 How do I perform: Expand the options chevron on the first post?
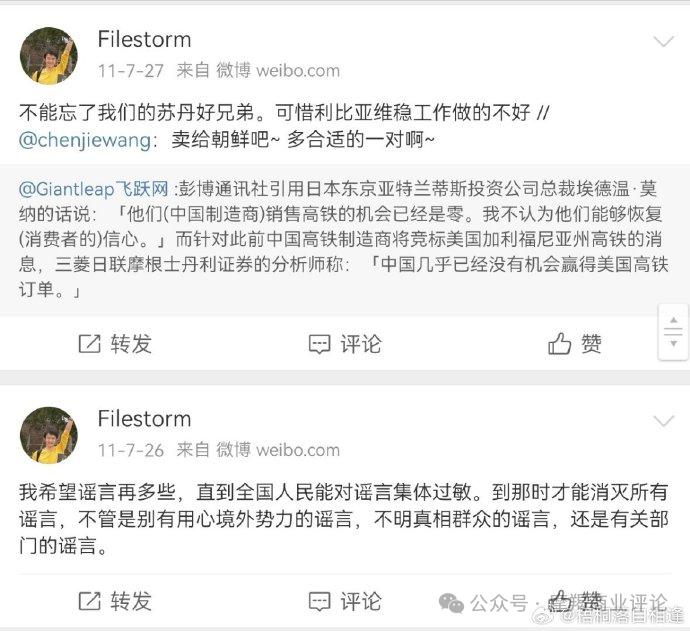pos(664,42)
